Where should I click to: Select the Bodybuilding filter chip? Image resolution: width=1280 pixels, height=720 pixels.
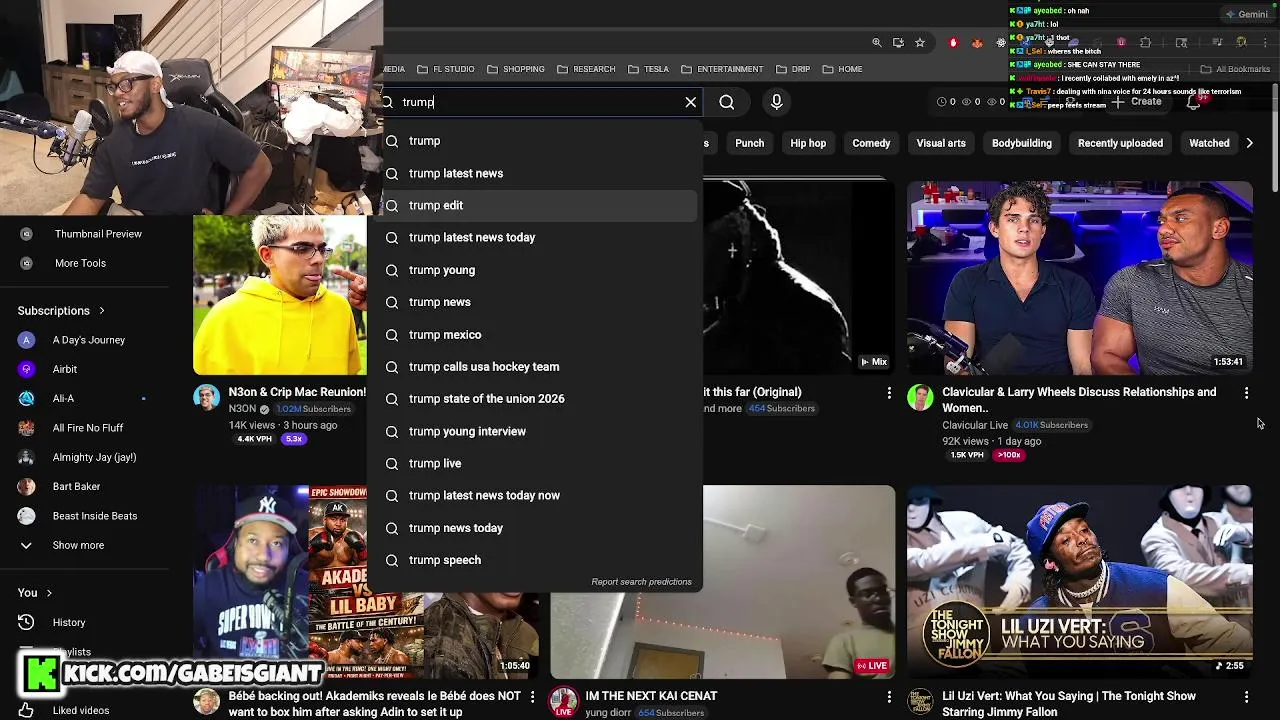coord(1022,143)
